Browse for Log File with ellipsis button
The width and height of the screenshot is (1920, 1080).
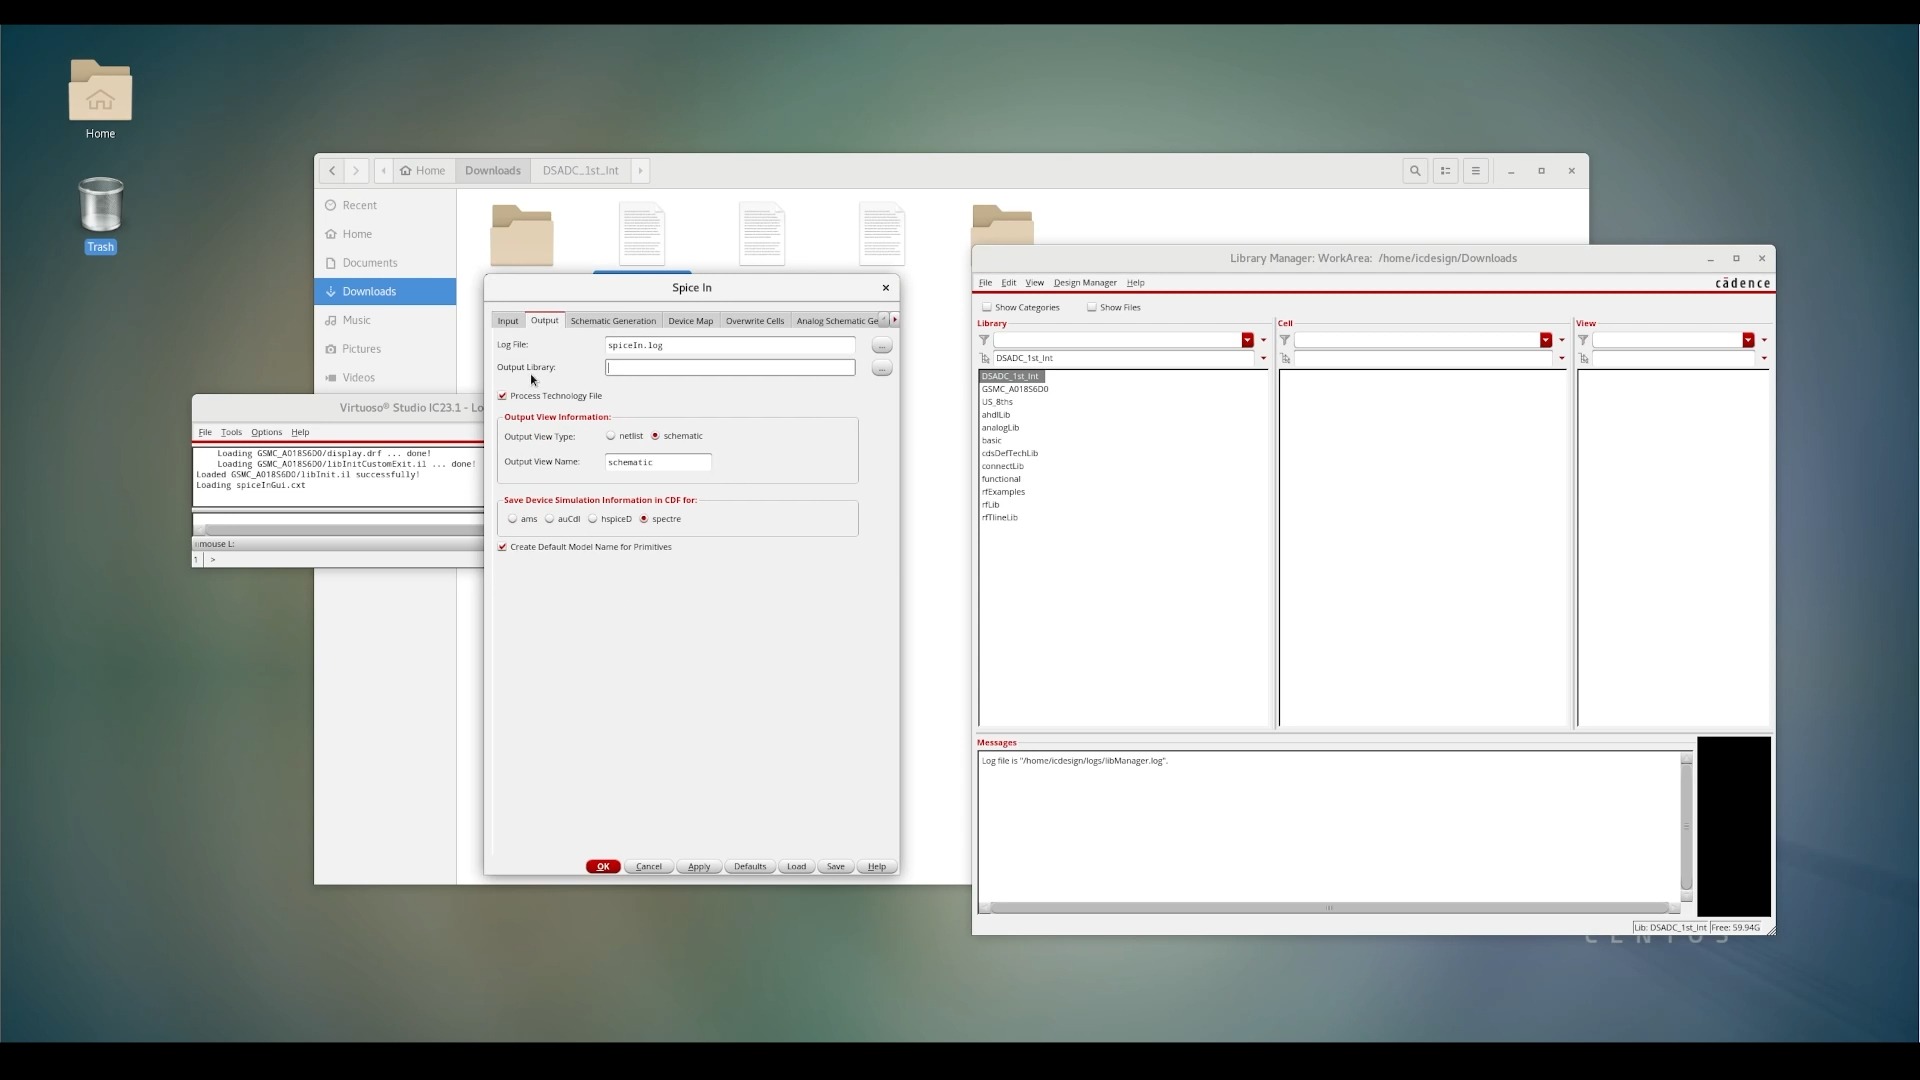[881, 345]
